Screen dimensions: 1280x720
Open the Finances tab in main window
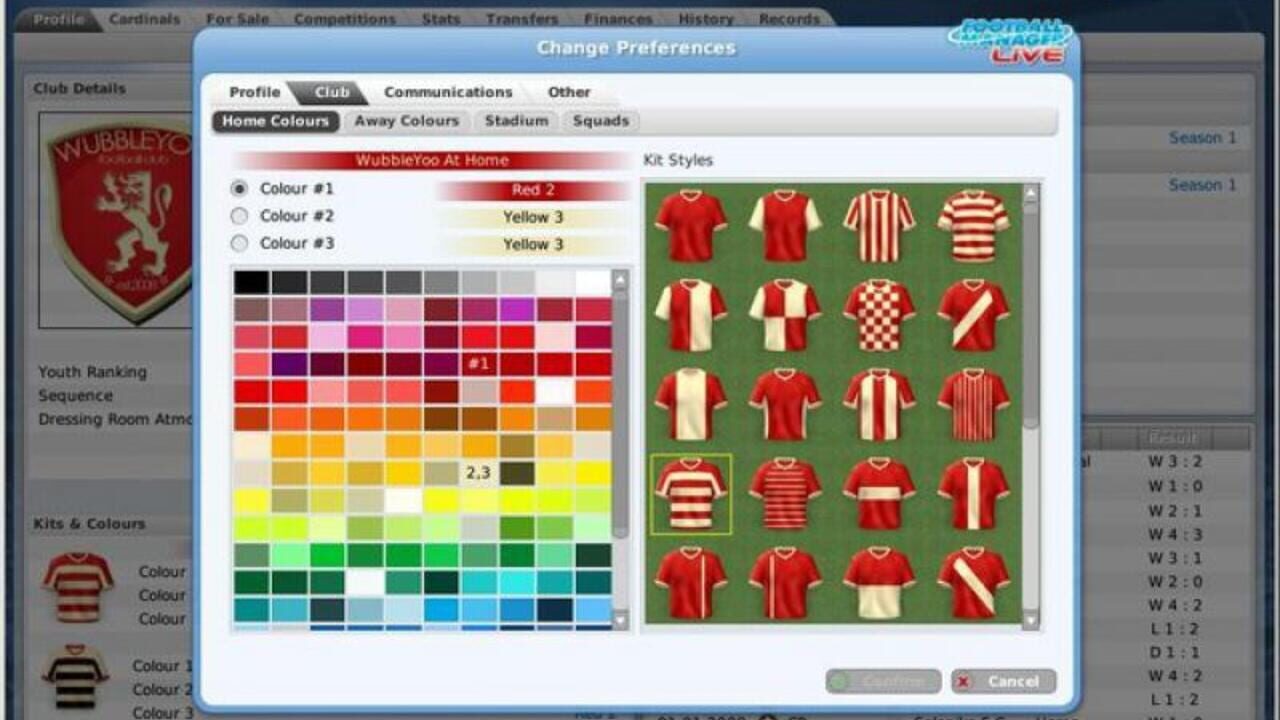[x=618, y=19]
